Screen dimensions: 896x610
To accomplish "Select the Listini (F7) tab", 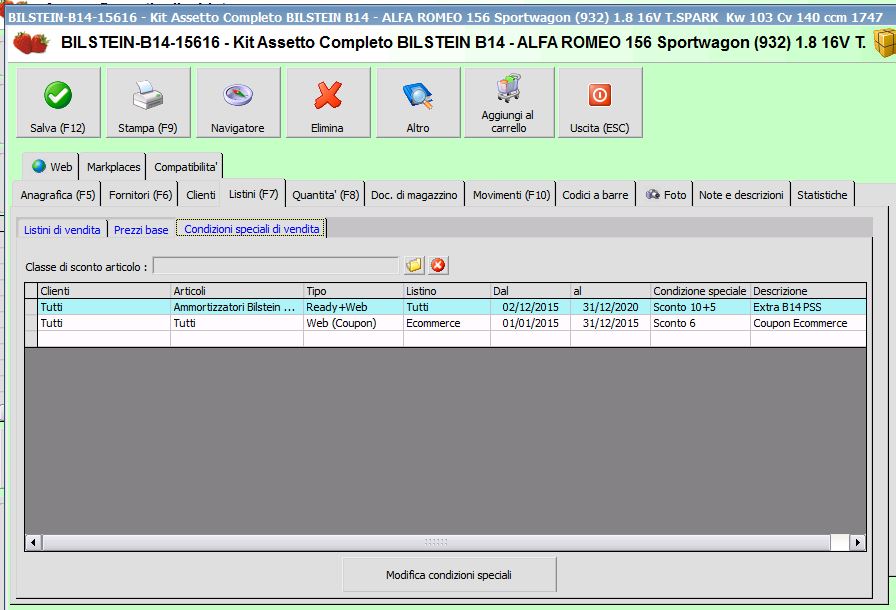I will click(253, 194).
